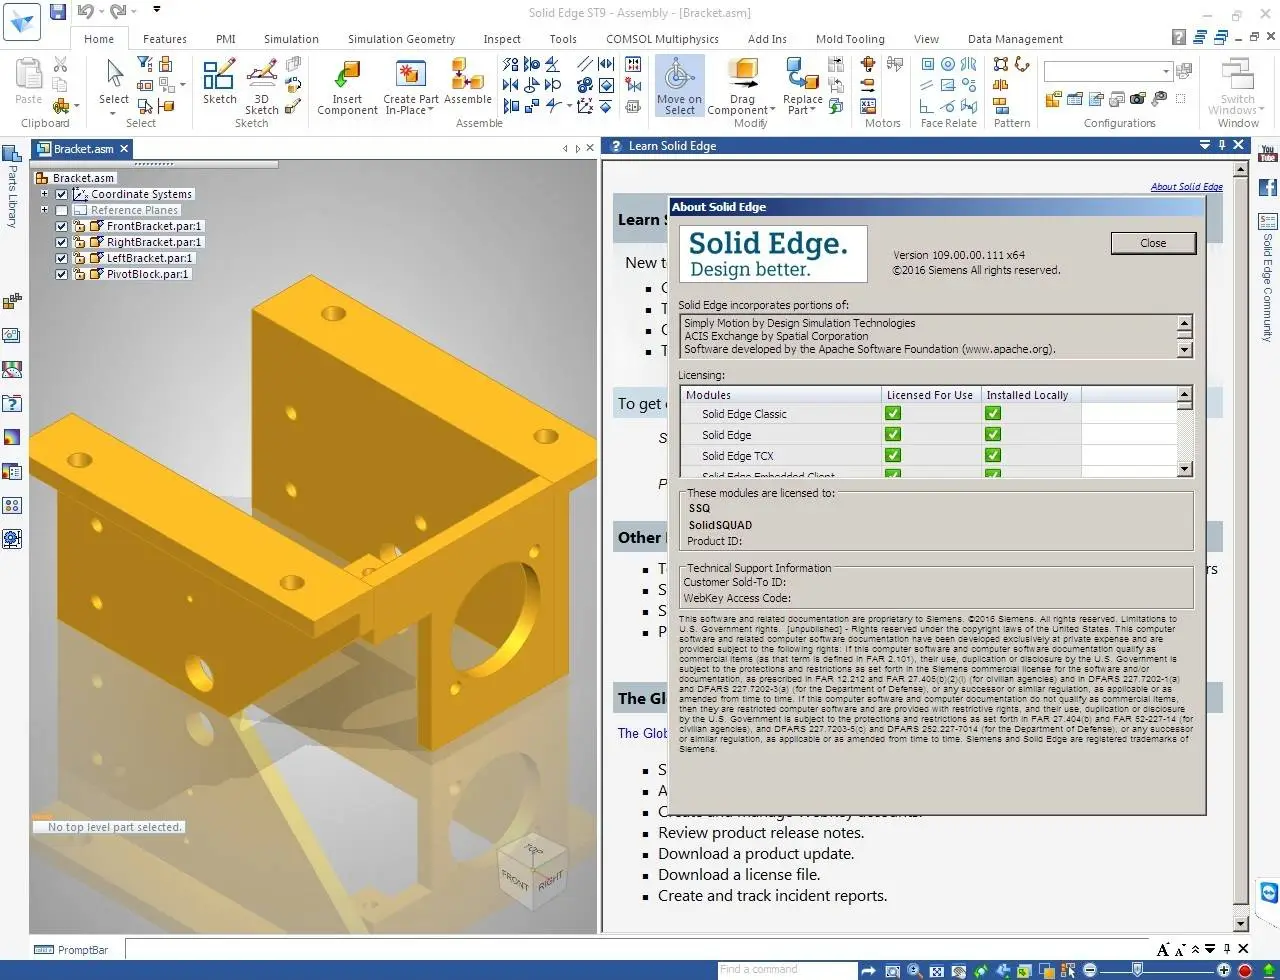Check Reference Planes visibility checkbox

62,210
